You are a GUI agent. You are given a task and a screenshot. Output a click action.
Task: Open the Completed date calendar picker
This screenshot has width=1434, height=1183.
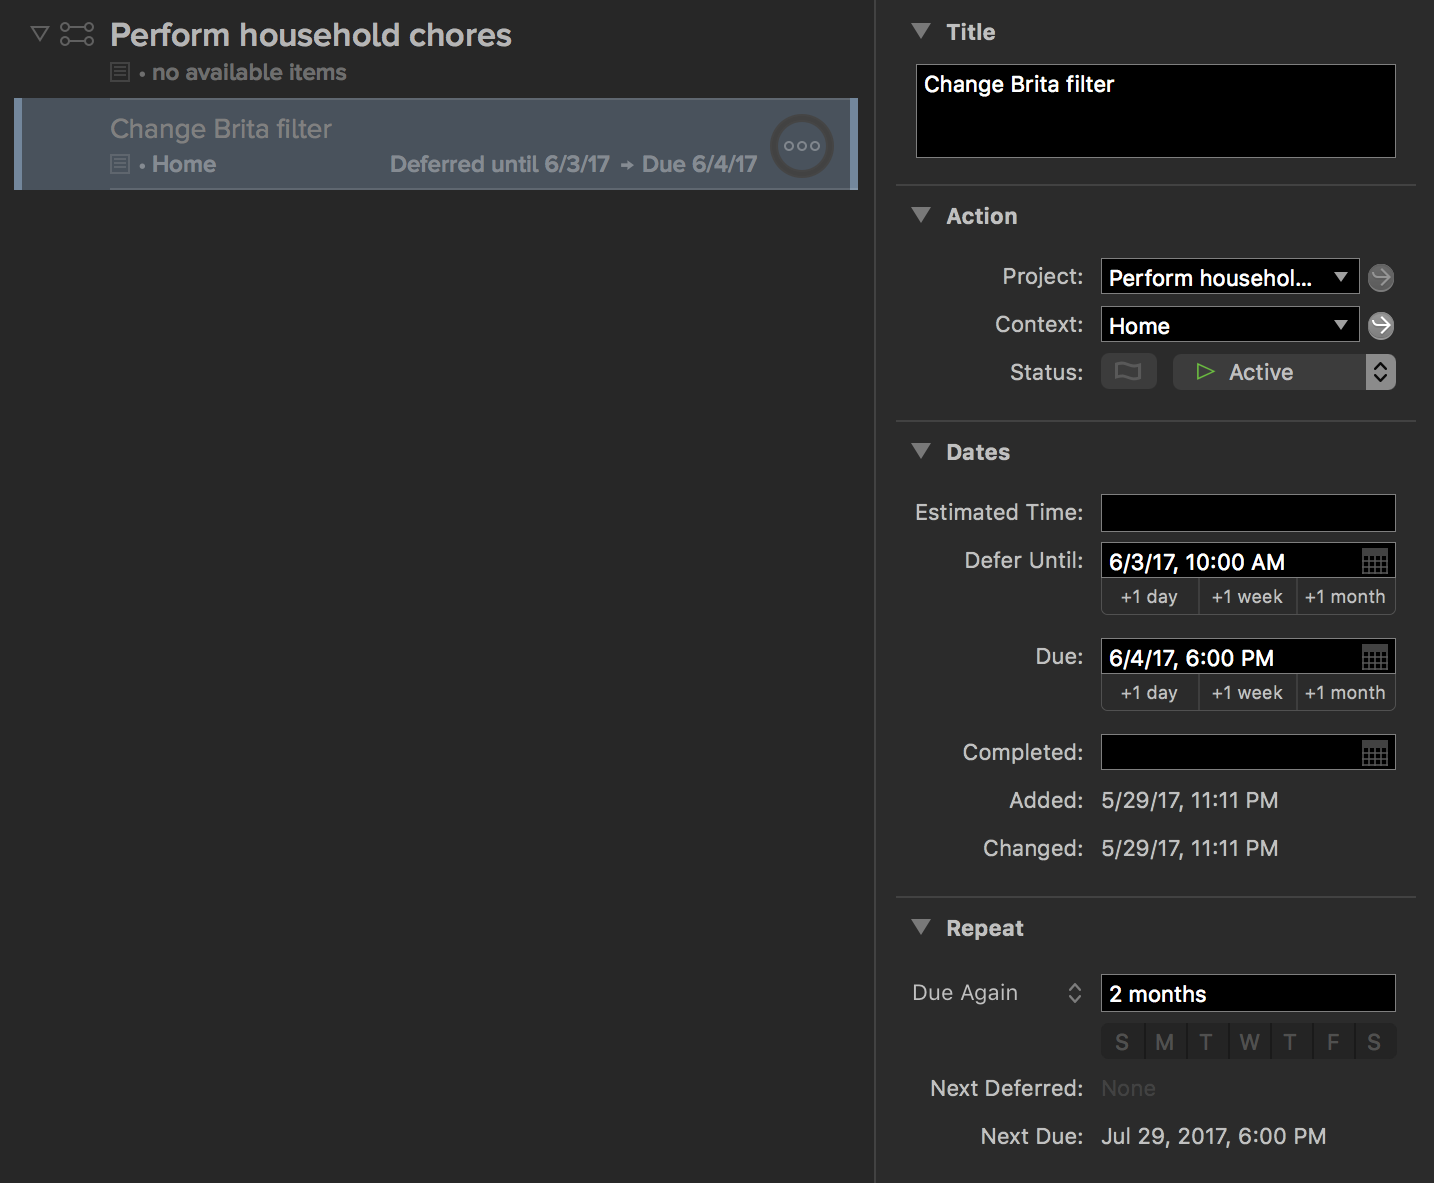(1374, 754)
